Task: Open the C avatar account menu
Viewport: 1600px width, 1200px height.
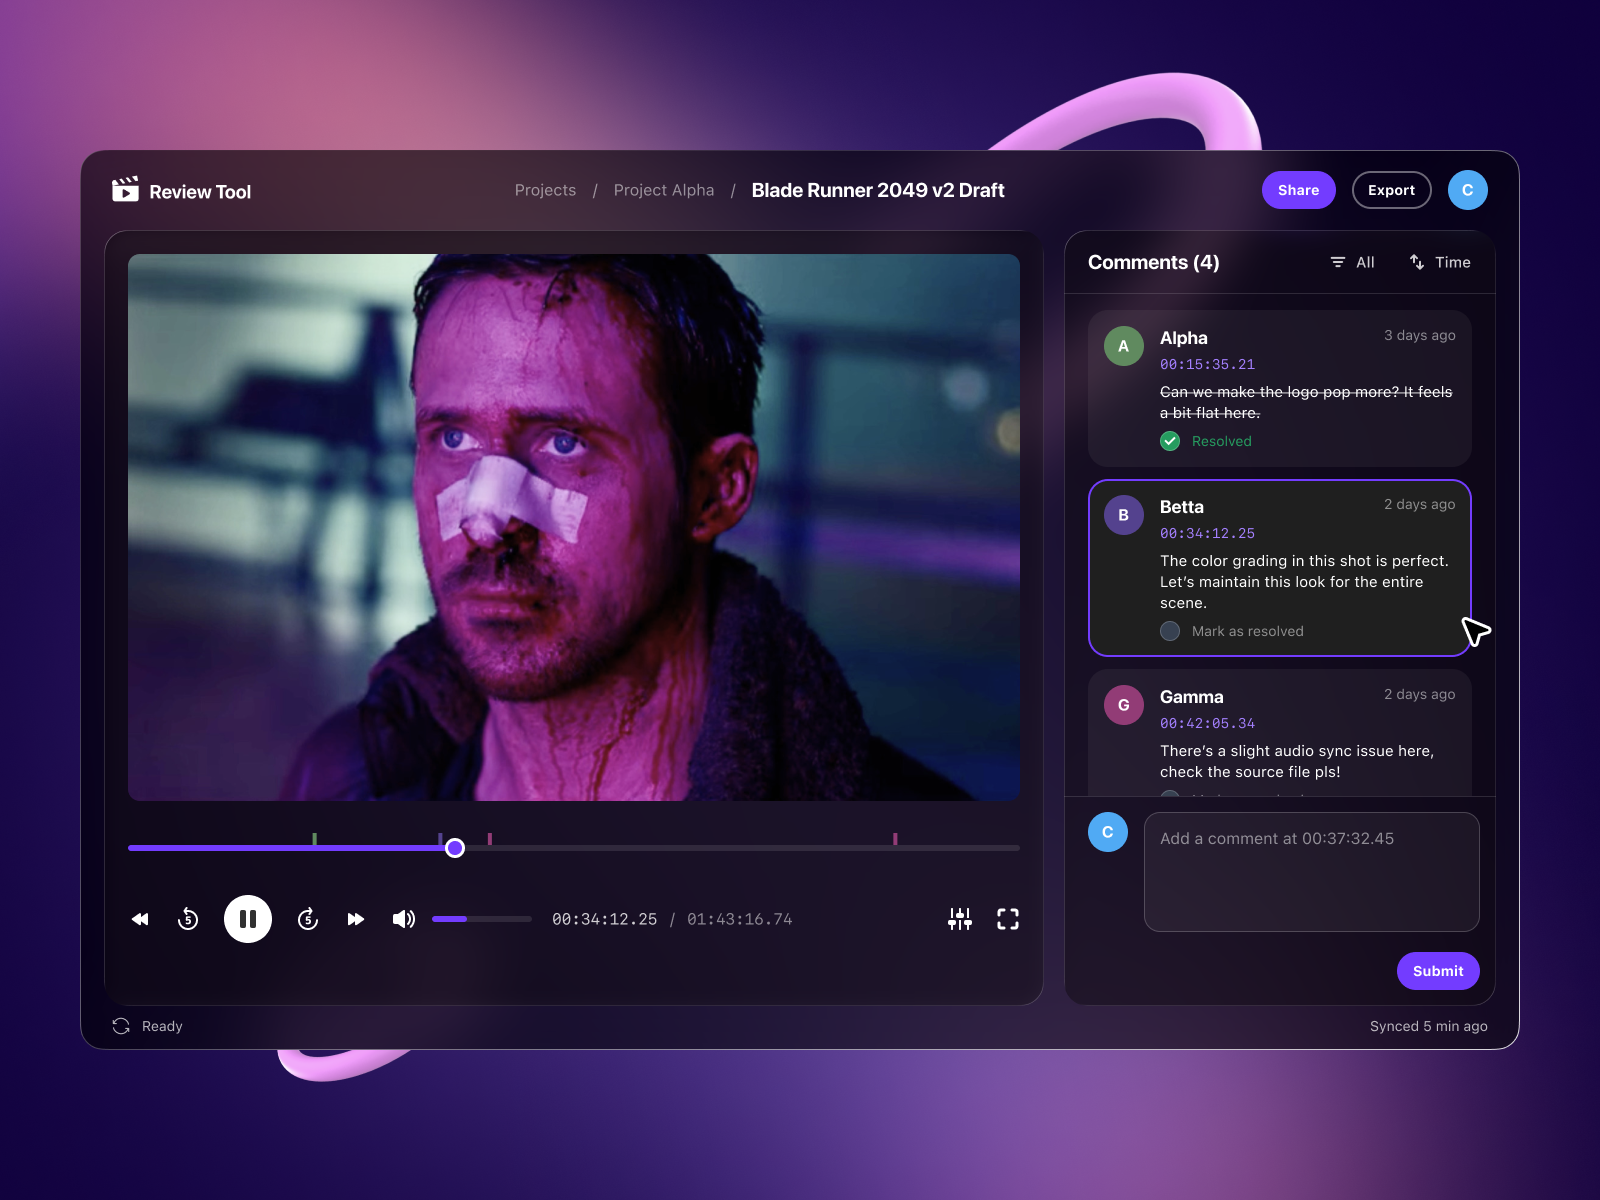Action: 1468,190
